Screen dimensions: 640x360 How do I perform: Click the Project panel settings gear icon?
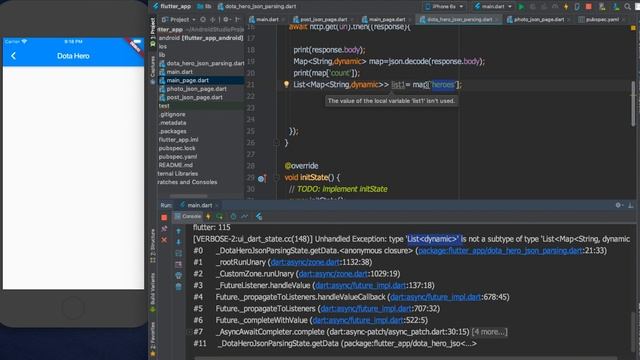(x=226, y=19)
